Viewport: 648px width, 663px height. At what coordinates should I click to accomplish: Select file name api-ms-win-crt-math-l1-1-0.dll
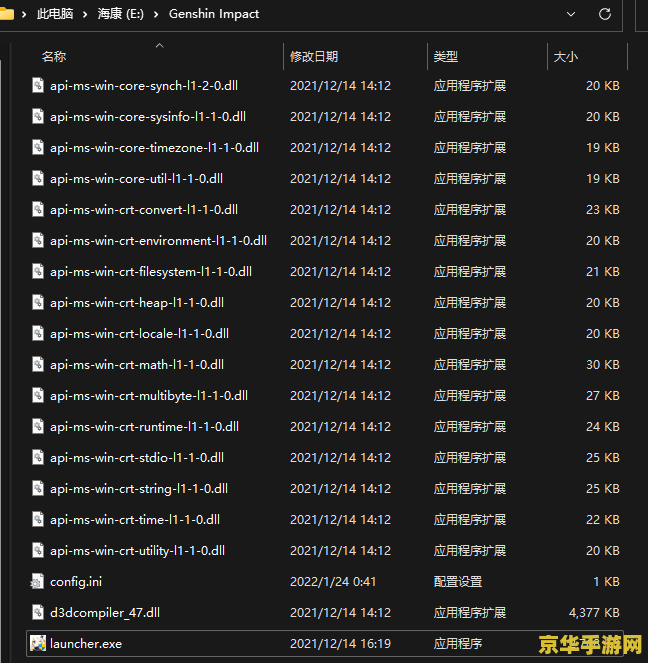tap(137, 365)
